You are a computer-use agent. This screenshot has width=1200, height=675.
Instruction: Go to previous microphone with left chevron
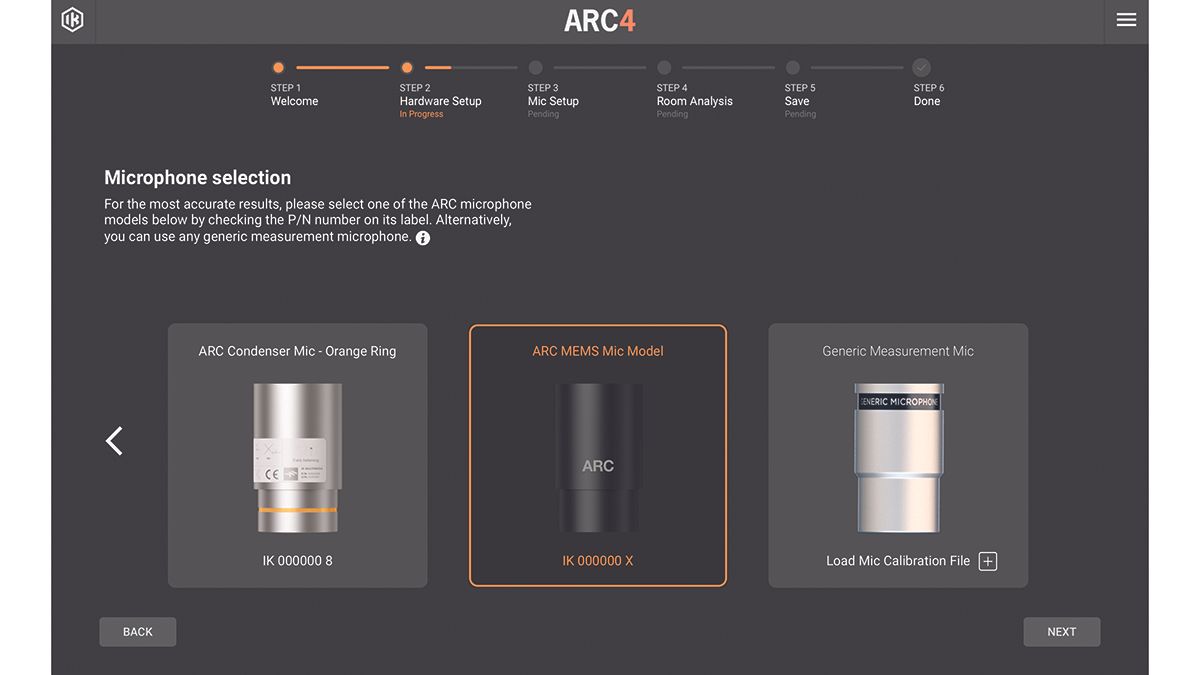pyautogui.click(x=115, y=441)
